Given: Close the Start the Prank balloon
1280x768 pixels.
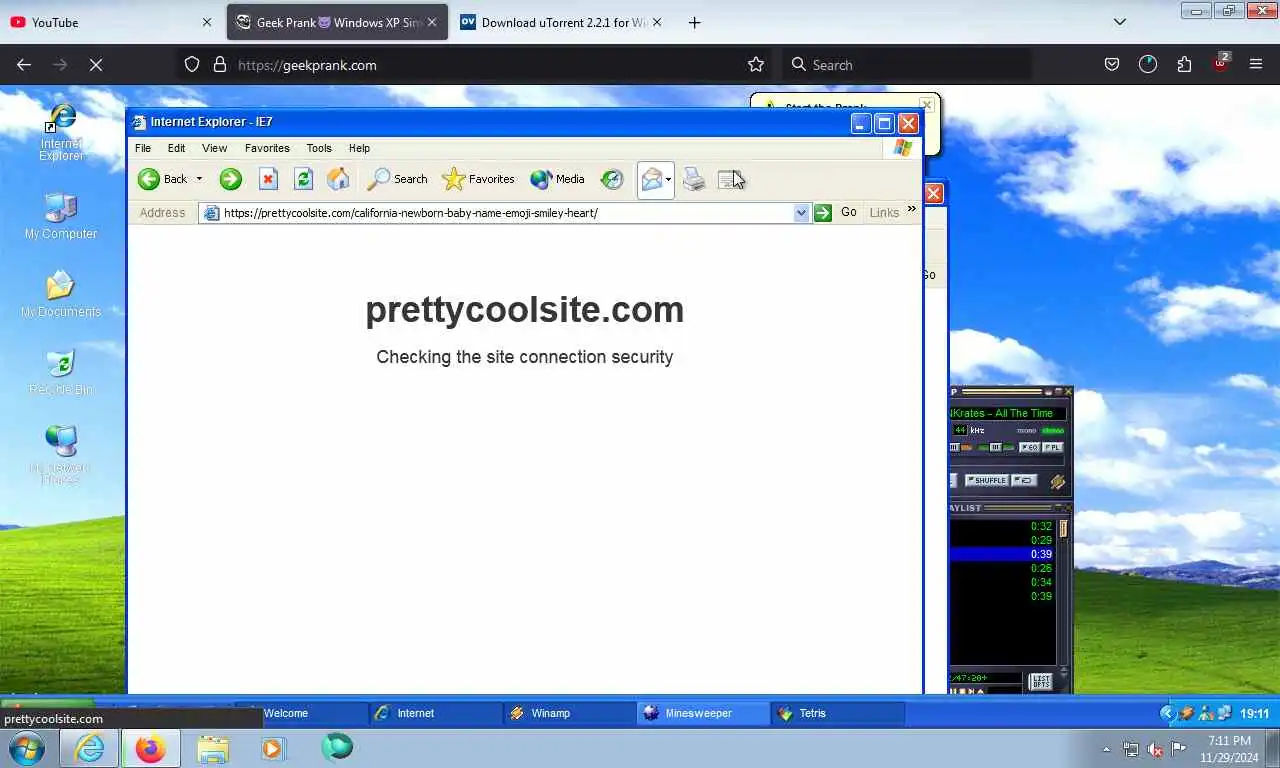Looking at the screenshot, I should (927, 104).
